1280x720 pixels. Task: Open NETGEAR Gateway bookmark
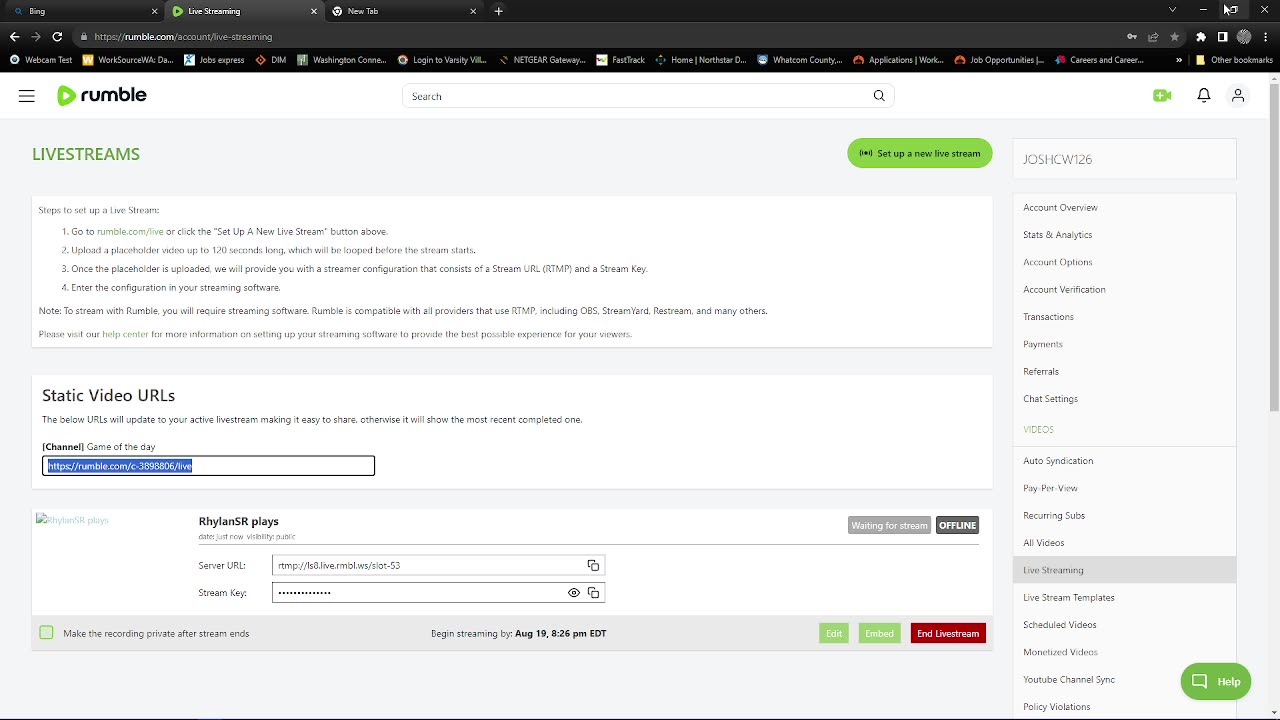point(541,60)
